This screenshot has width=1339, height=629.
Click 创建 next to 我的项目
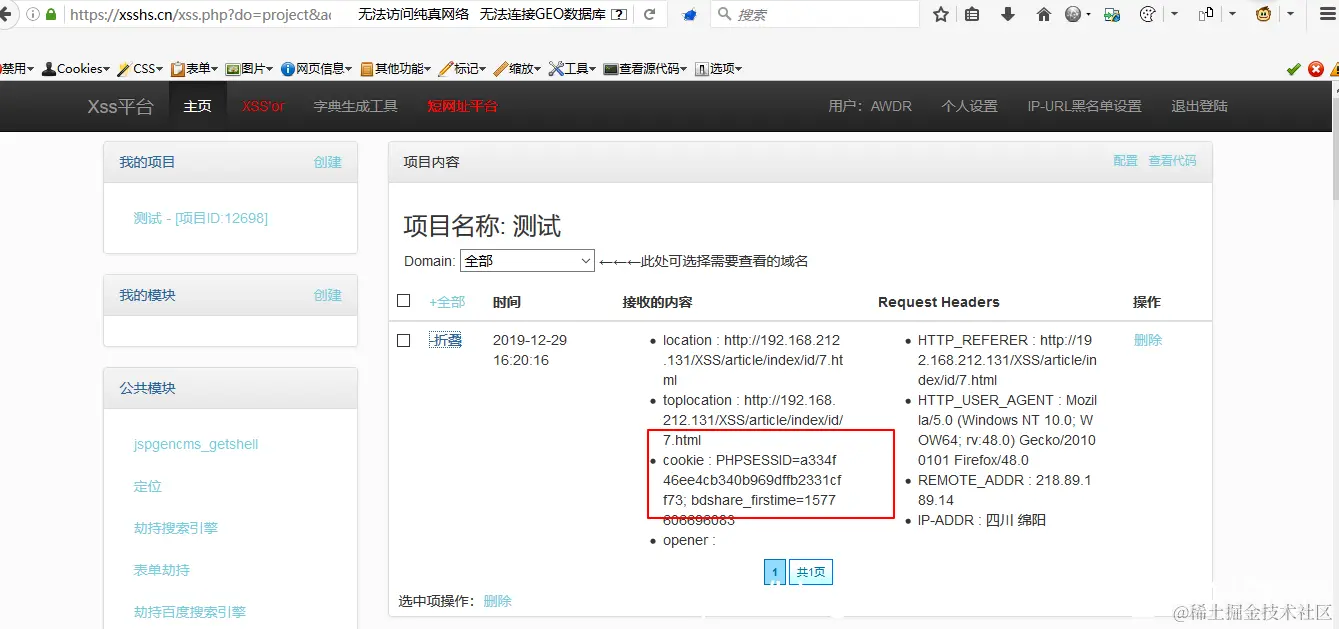coord(328,161)
